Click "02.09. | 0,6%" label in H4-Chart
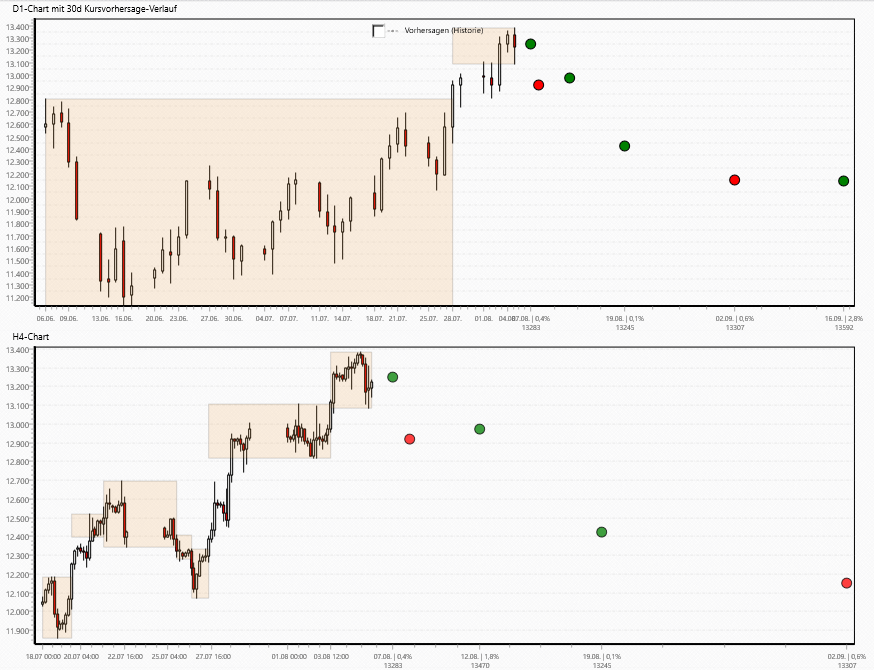This screenshot has height=670, width=874. click(847, 657)
